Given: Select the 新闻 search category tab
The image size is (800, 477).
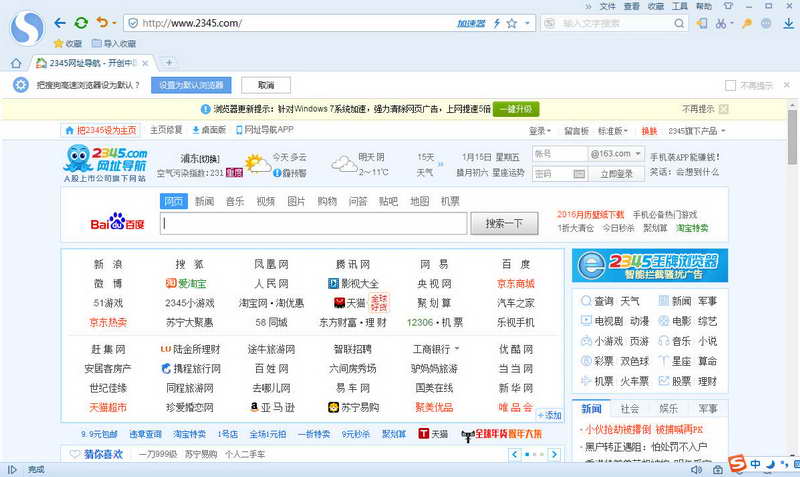Looking at the screenshot, I should 204,201.
